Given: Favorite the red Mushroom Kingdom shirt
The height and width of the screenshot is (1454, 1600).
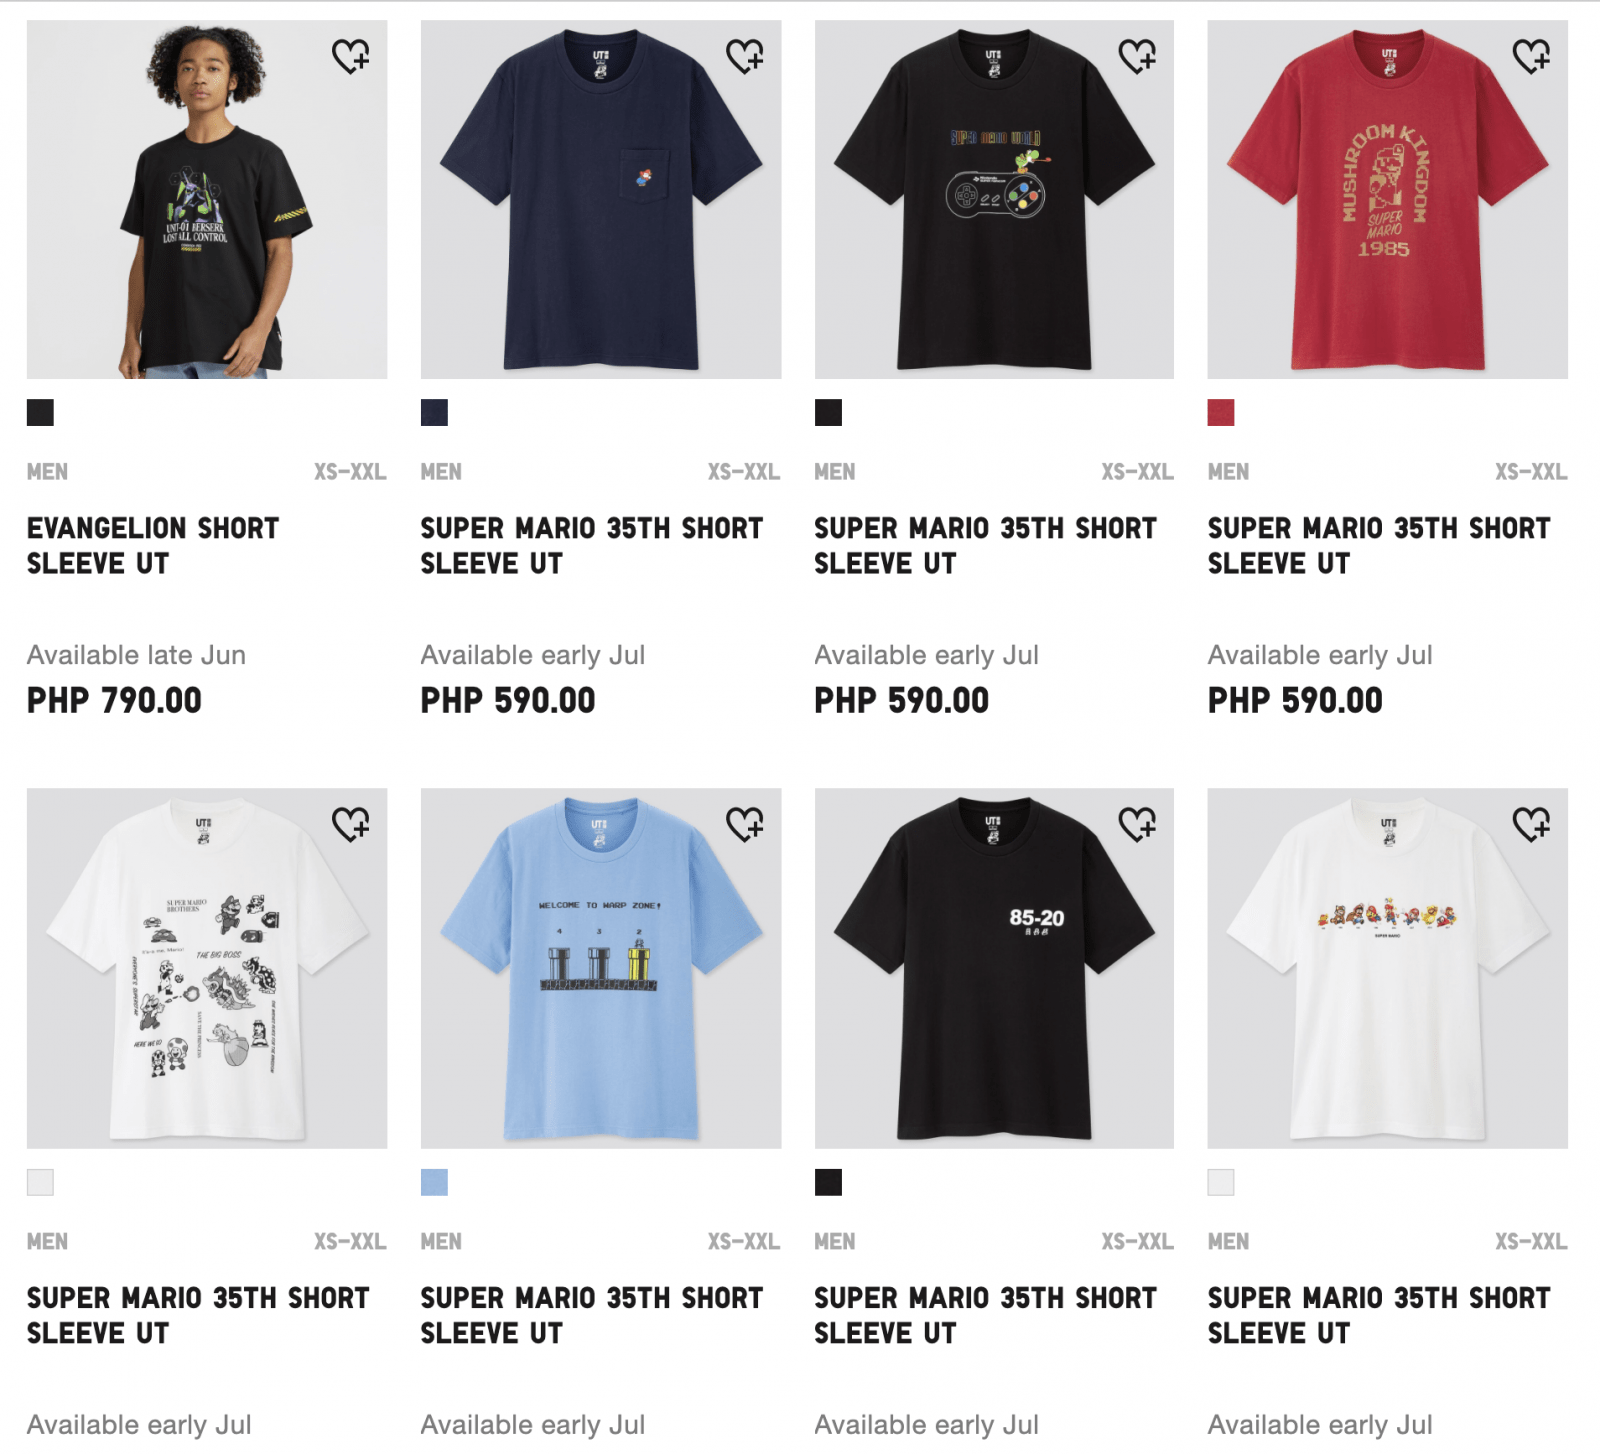Looking at the screenshot, I should [1532, 56].
